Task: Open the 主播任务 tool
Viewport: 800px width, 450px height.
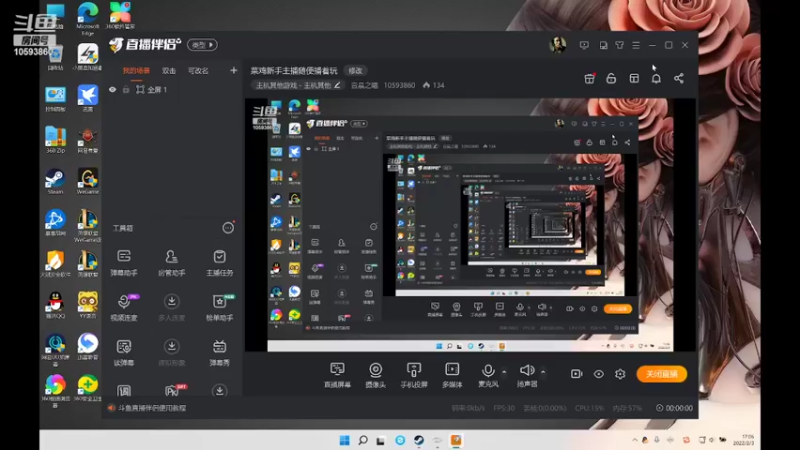Action: (x=219, y=263)
